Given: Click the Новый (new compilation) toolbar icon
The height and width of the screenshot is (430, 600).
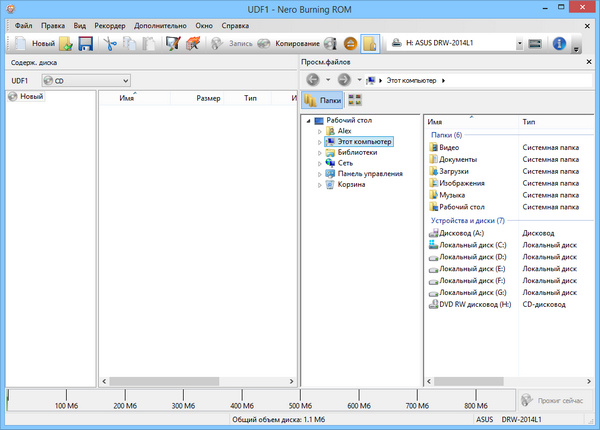Looking at the screenshot, I should click(32, 44).
